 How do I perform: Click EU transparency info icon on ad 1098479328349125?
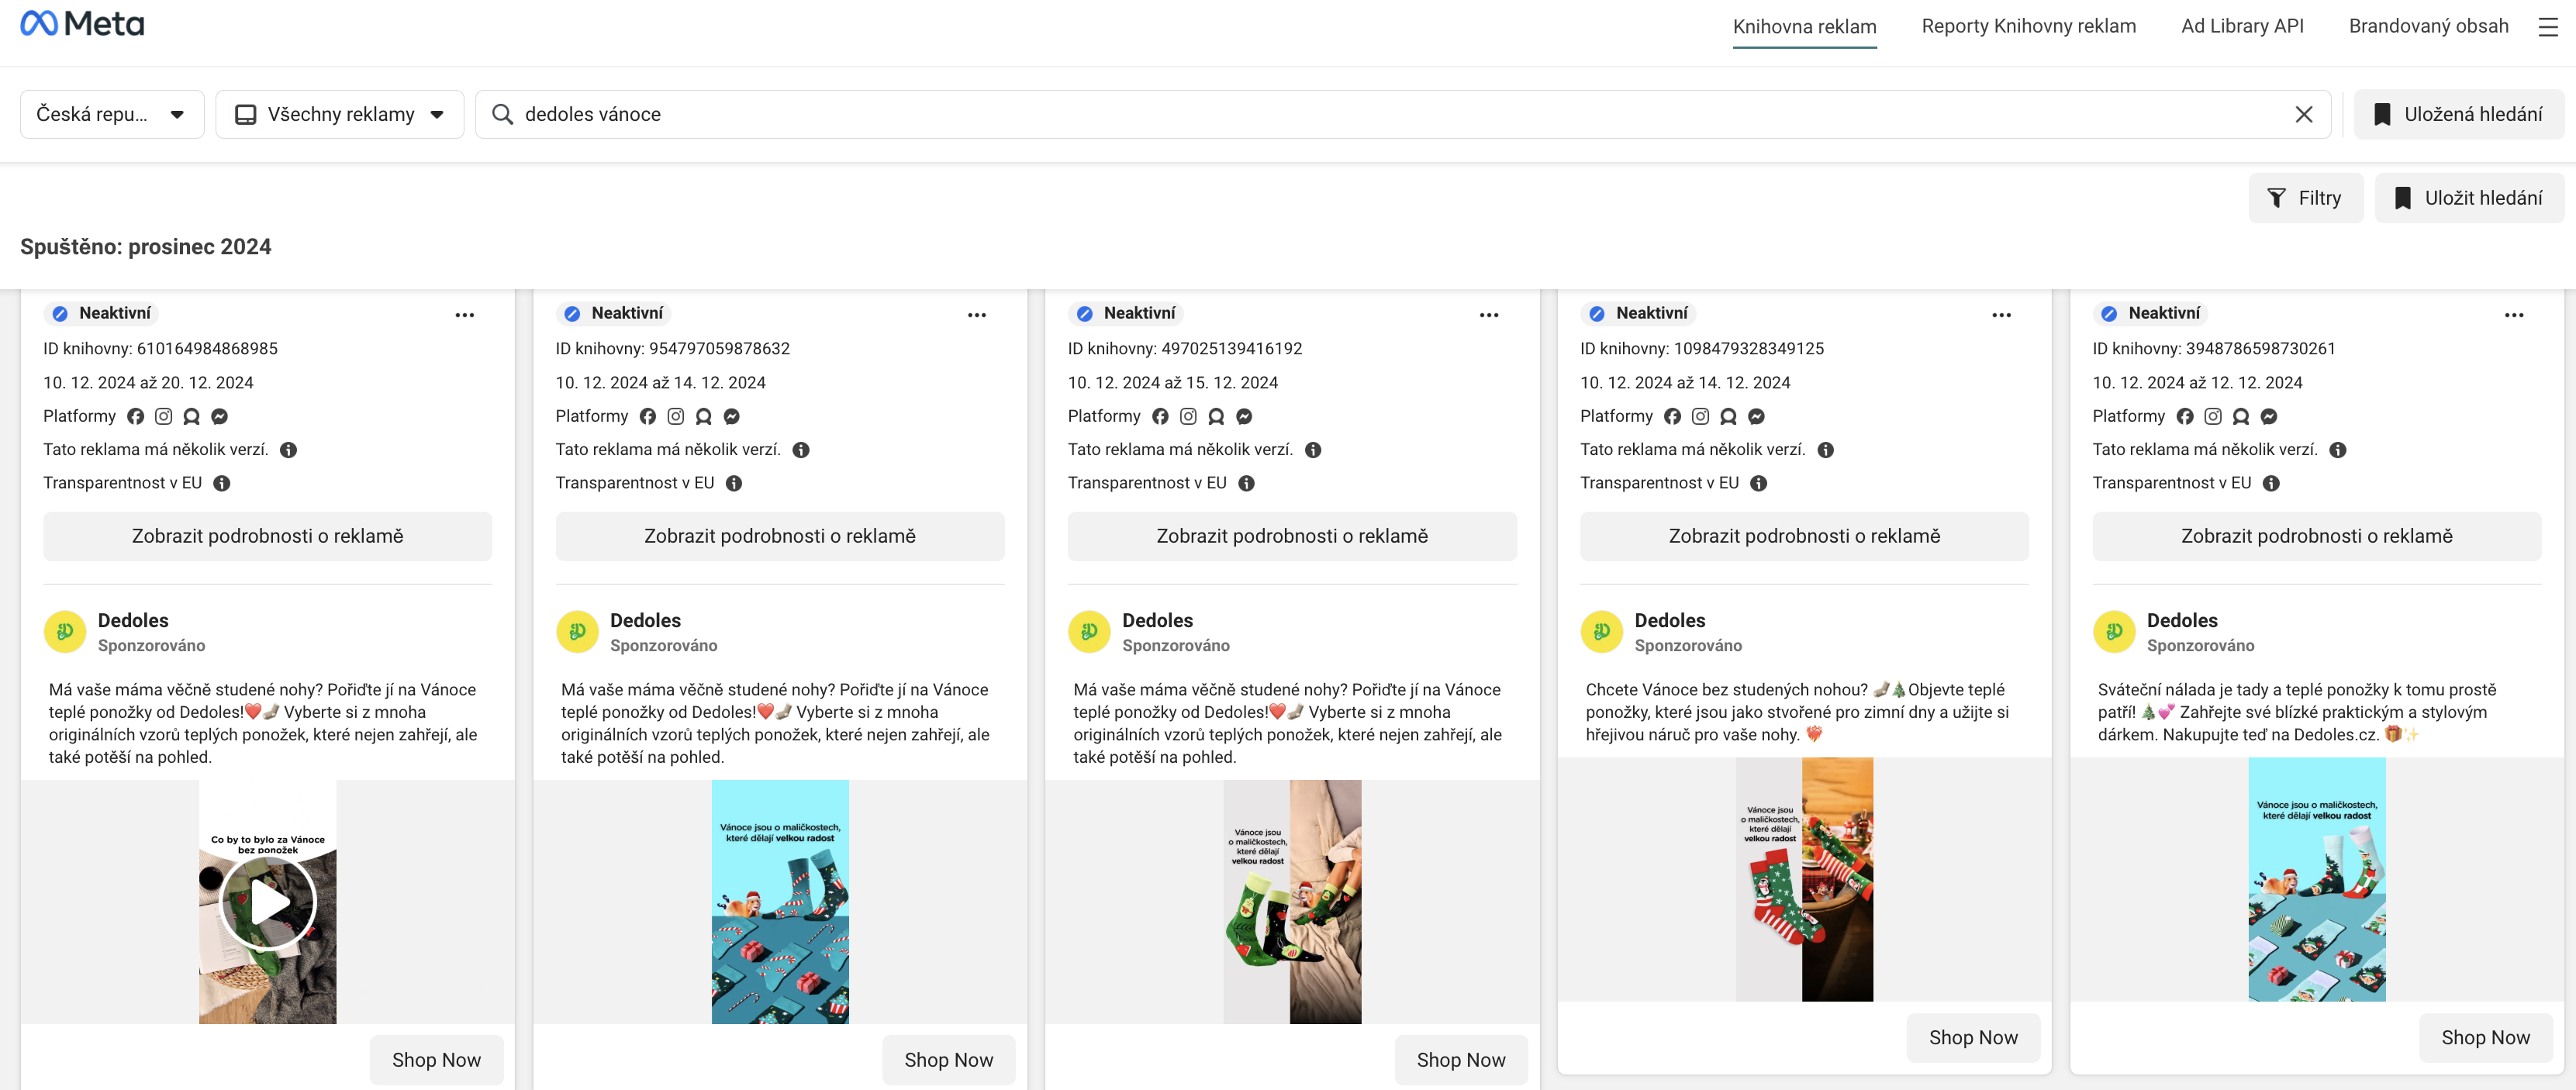tap(1759, 483)
